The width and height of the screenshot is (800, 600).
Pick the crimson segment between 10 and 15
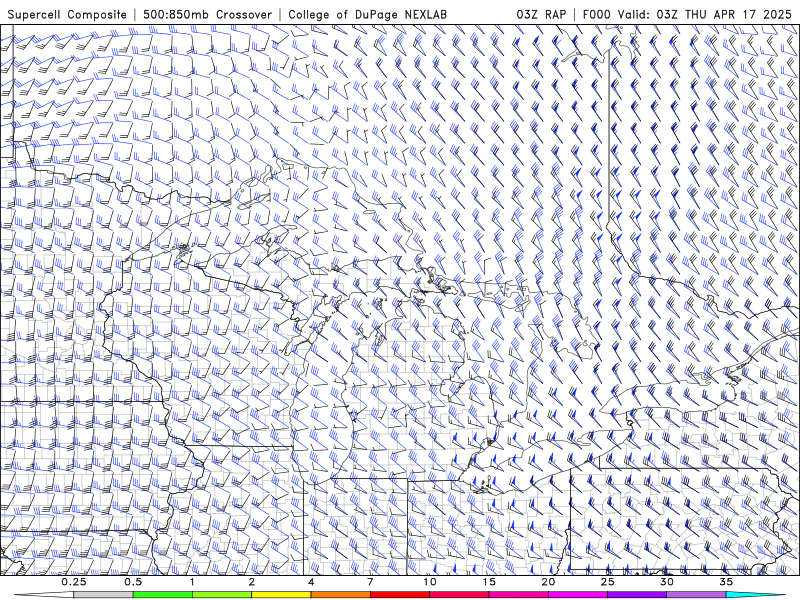coord(459,595)
